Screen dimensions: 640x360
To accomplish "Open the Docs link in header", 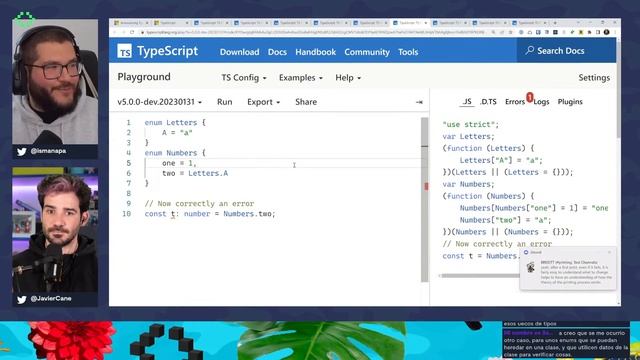I will (277, 52).
